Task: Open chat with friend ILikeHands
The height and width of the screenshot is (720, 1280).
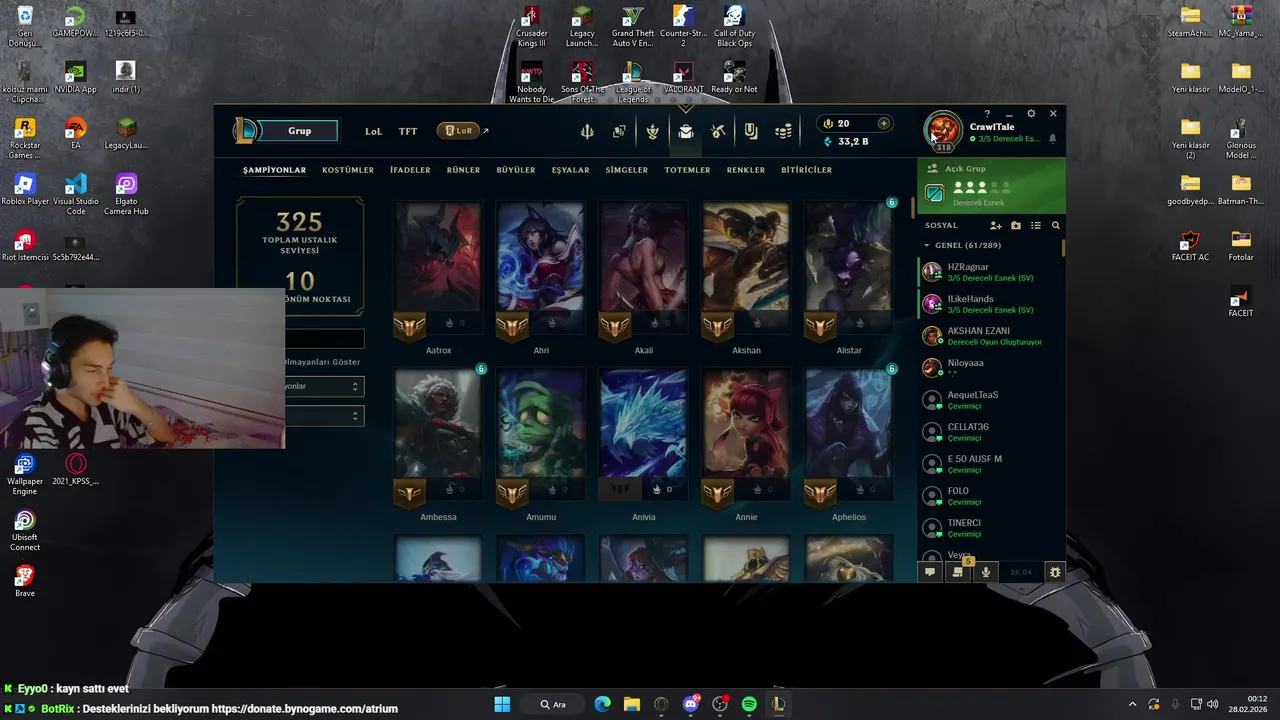Action: click(990, 304)
